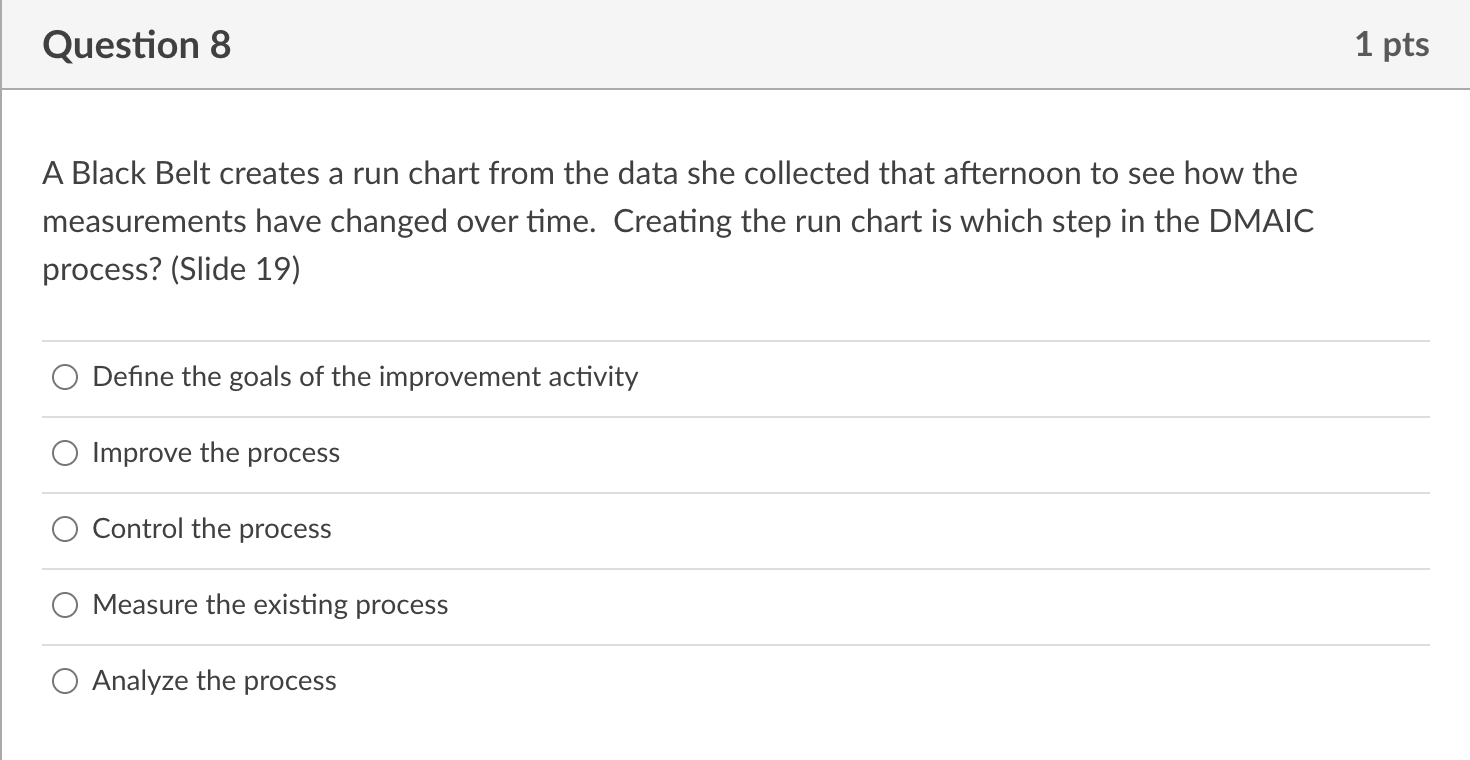This screenshot has height=760, width=1470.
Task: Click the 'Define the goals of the improvement activity' label
Action: pos(365,377)
